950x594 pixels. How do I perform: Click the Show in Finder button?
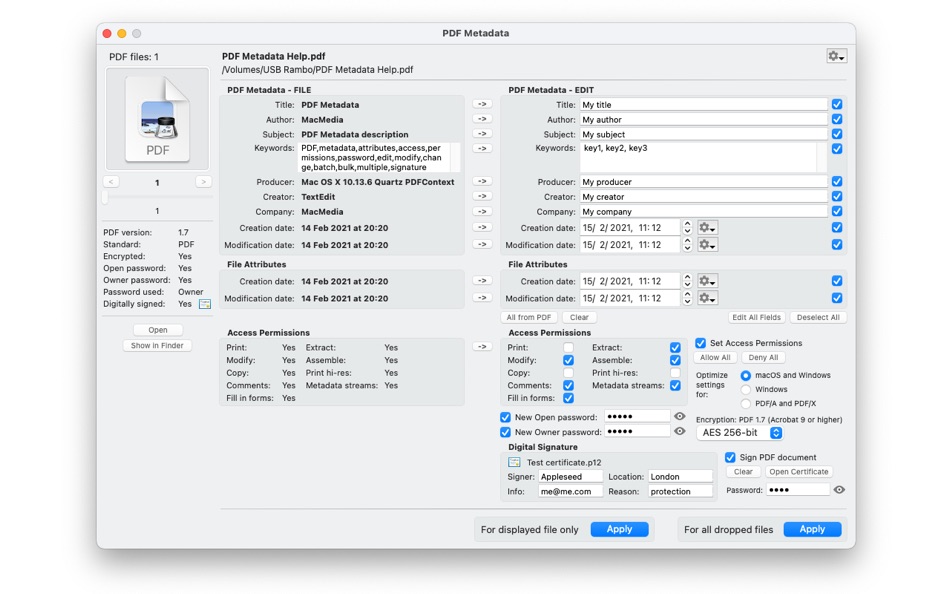pos(157,344)
